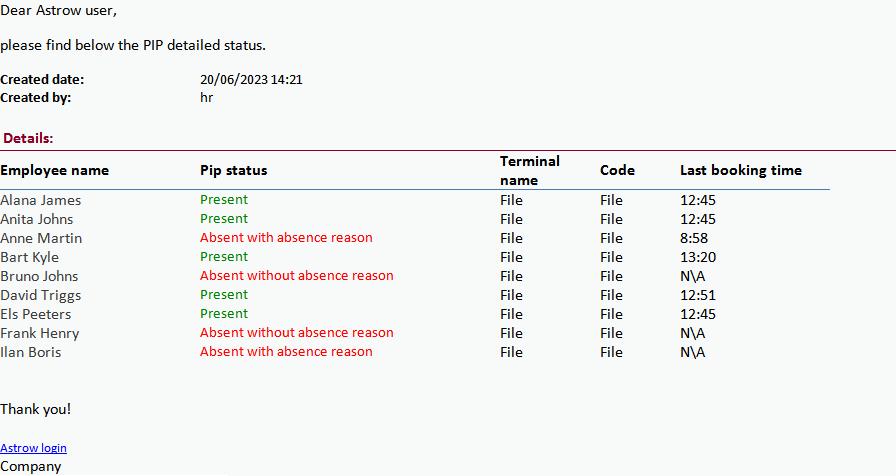
Task: Click Anne Martin's absent status text
Action: pyautogui.click(x=286, y=238)
